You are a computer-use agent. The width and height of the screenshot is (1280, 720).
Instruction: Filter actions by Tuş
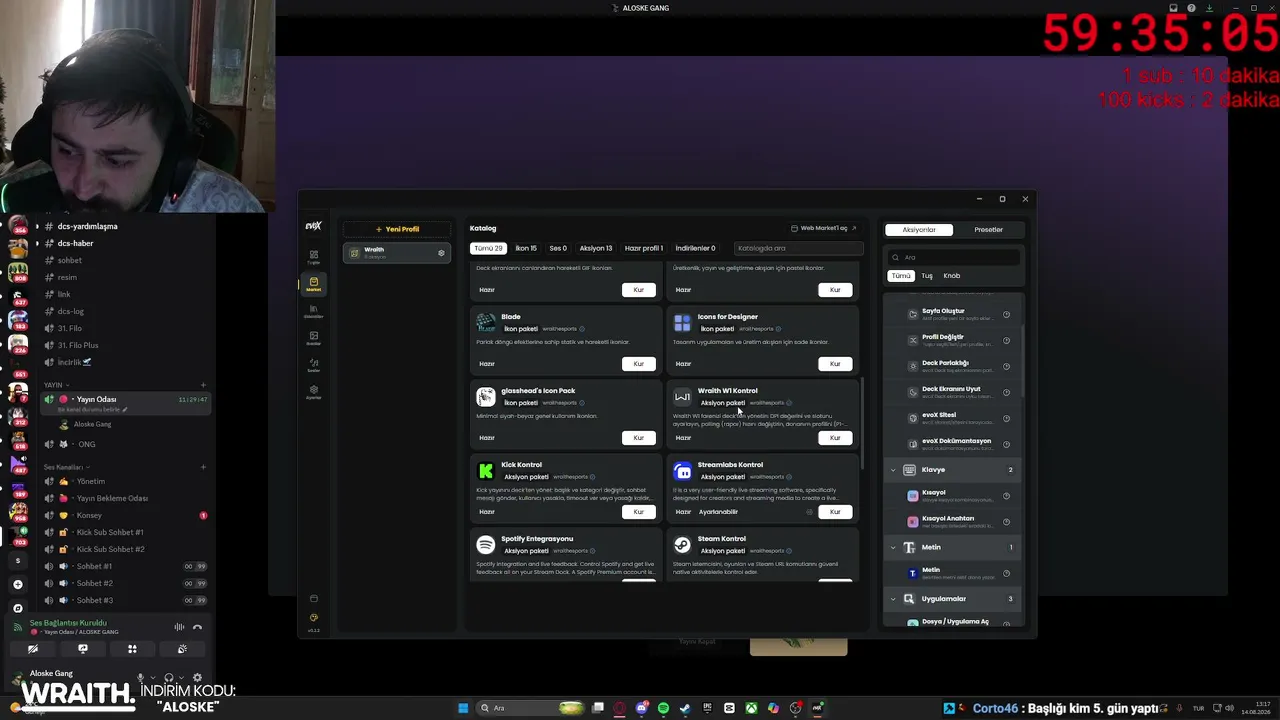pos(927,276)
